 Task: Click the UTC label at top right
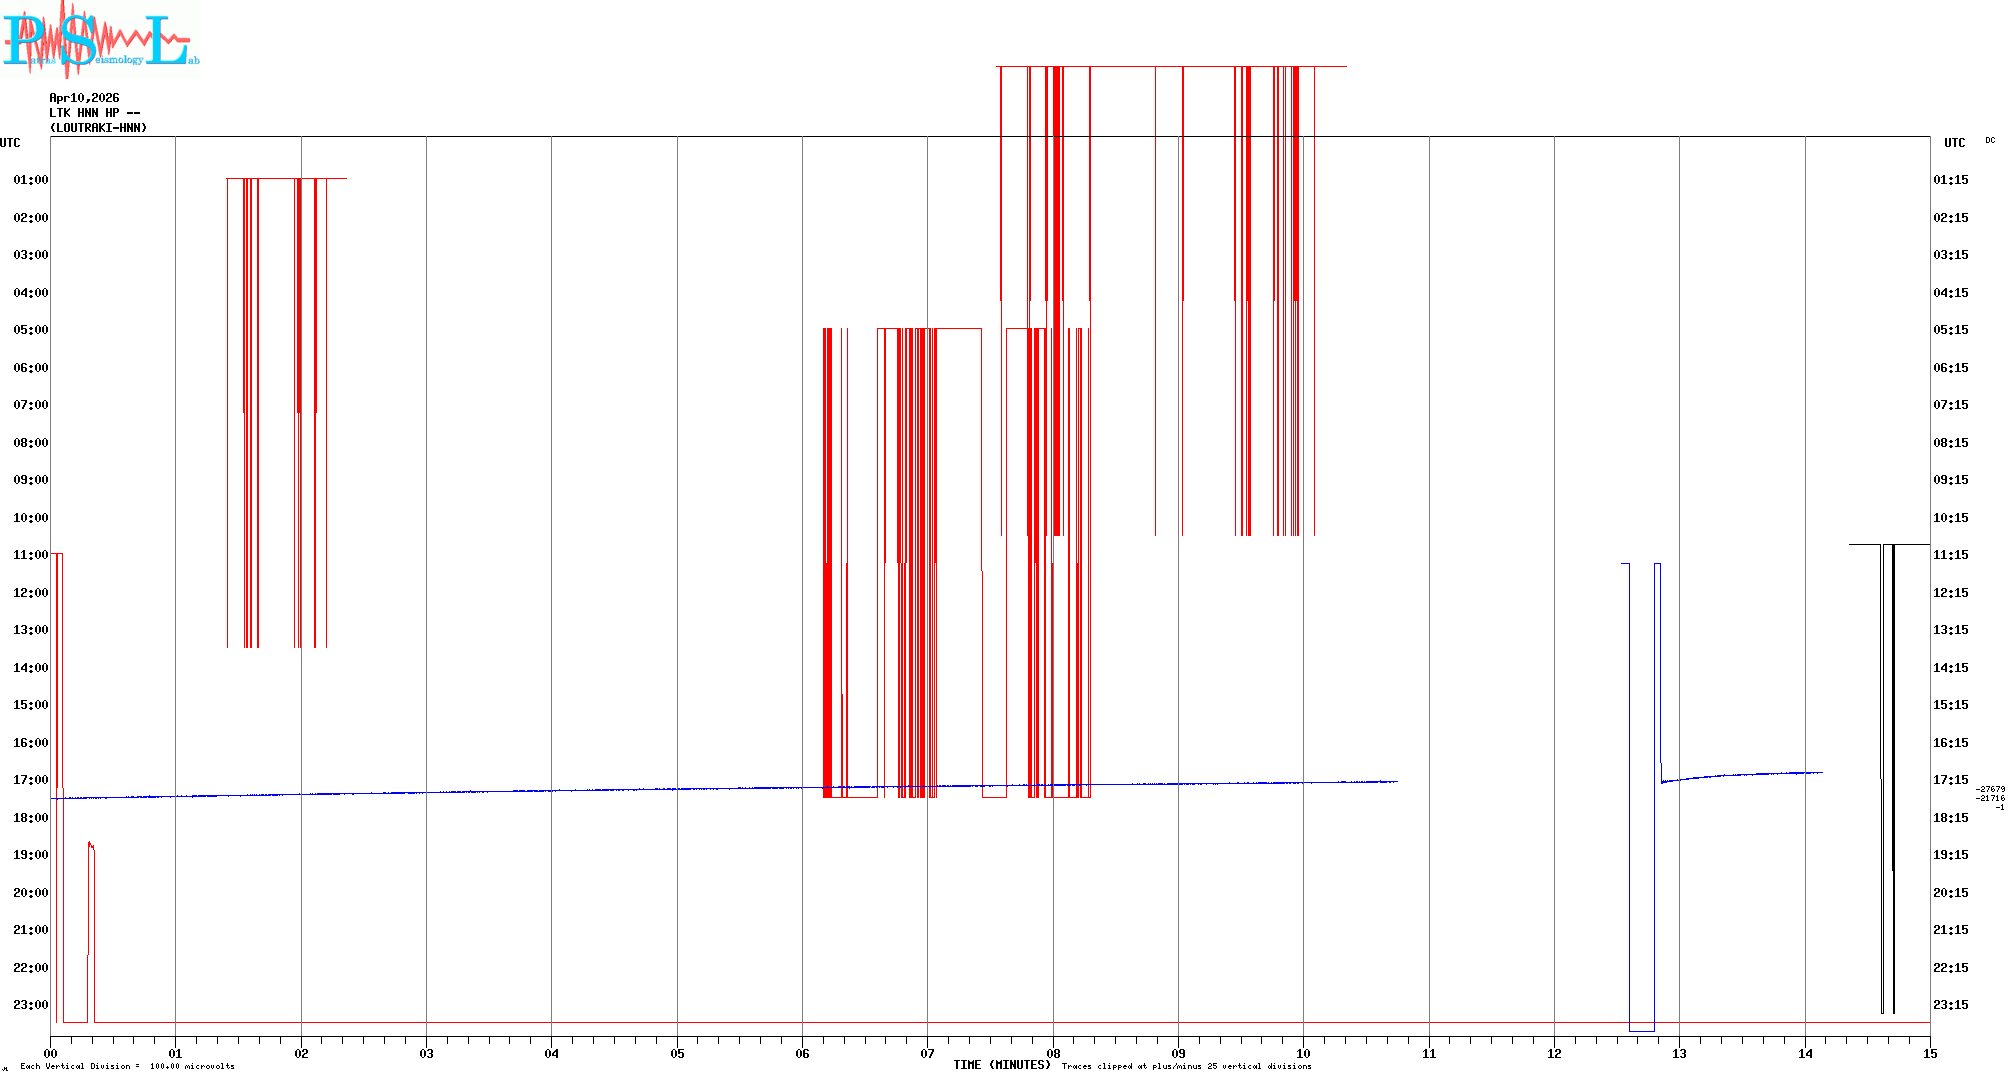[1954, 143]
